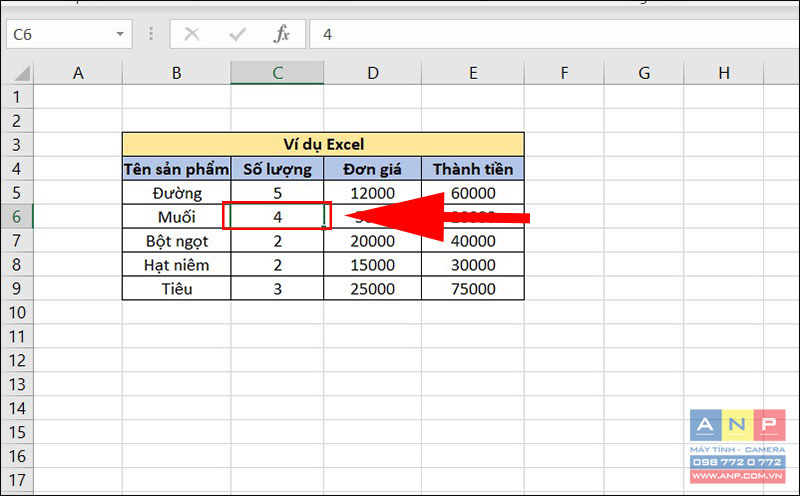Select row 16 header
800x496 pixels.
(x=17, y=456)
